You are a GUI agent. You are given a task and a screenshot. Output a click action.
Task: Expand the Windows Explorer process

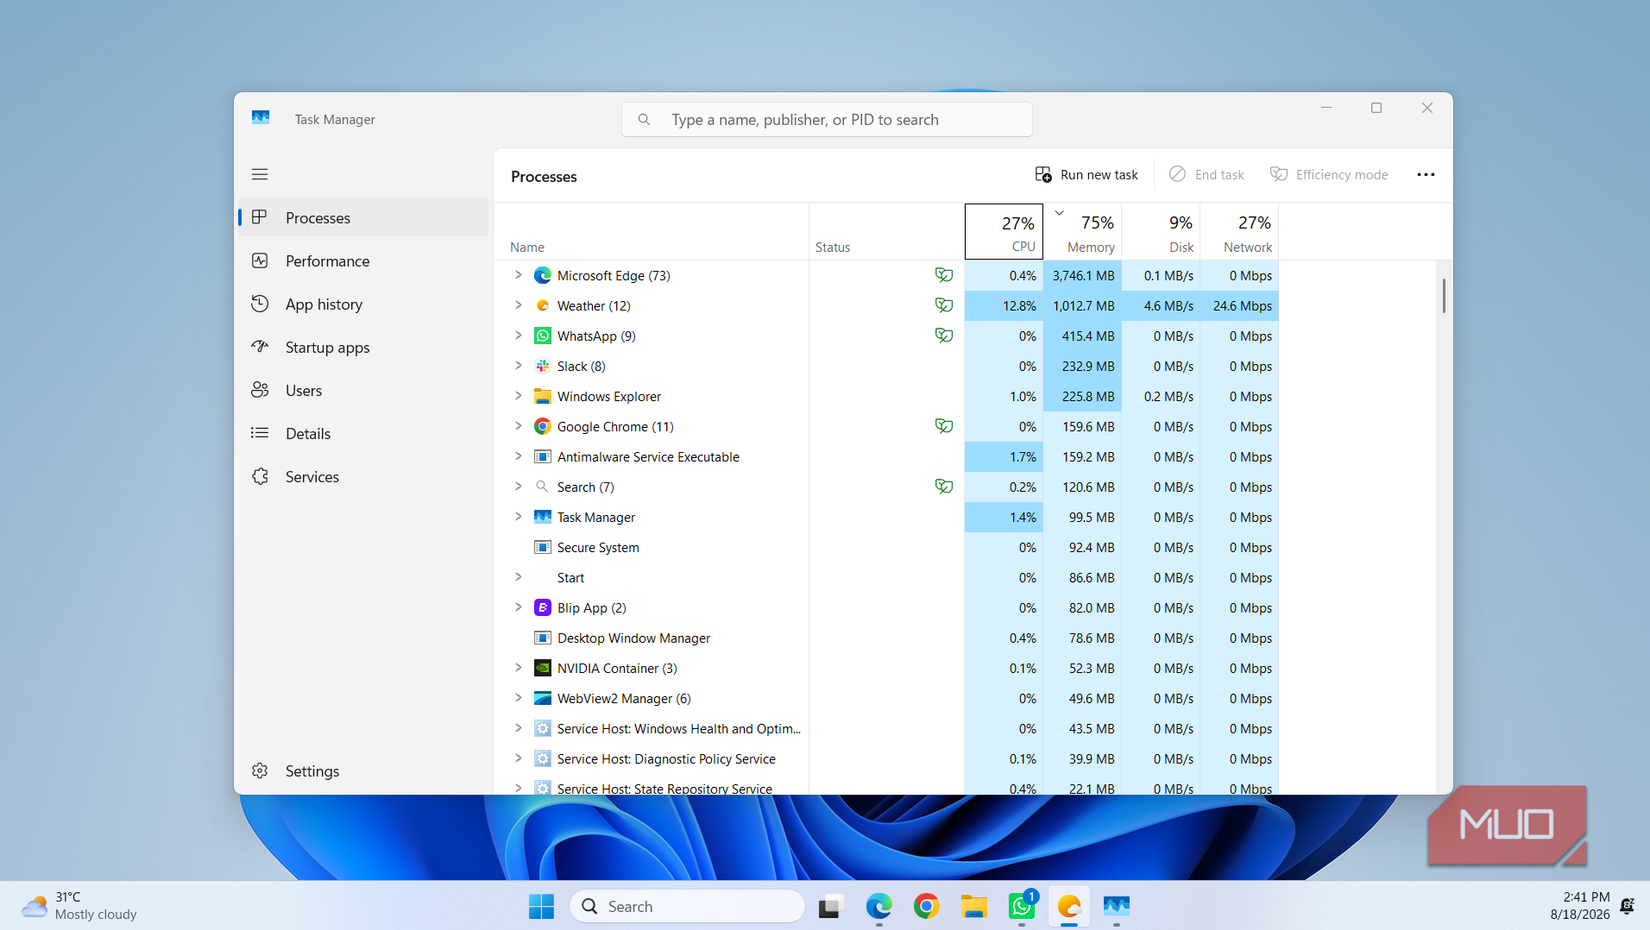[x=518, y=396]
